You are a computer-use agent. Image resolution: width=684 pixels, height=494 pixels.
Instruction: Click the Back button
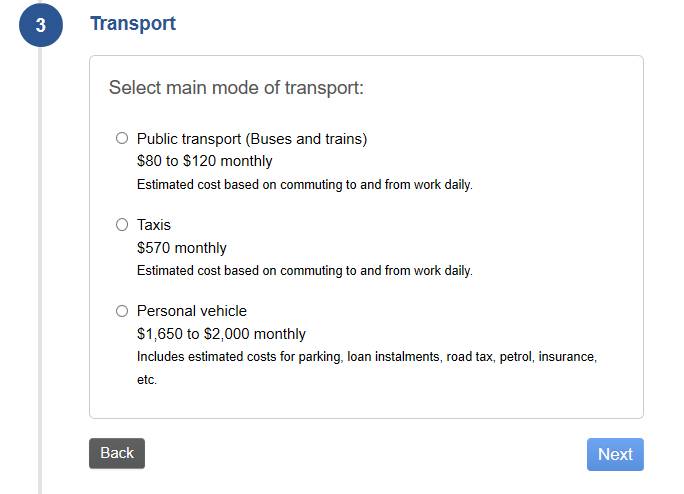(117, 453)
